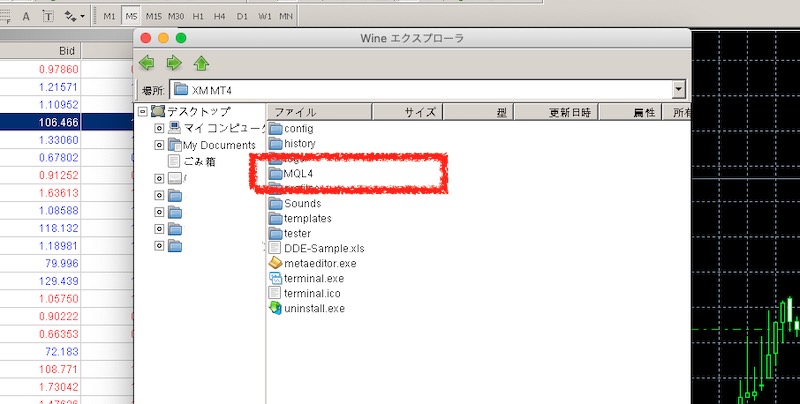Switch chart to M30 timeframe
The height and width of the screenshot is (404, 800).
point(176,16)
